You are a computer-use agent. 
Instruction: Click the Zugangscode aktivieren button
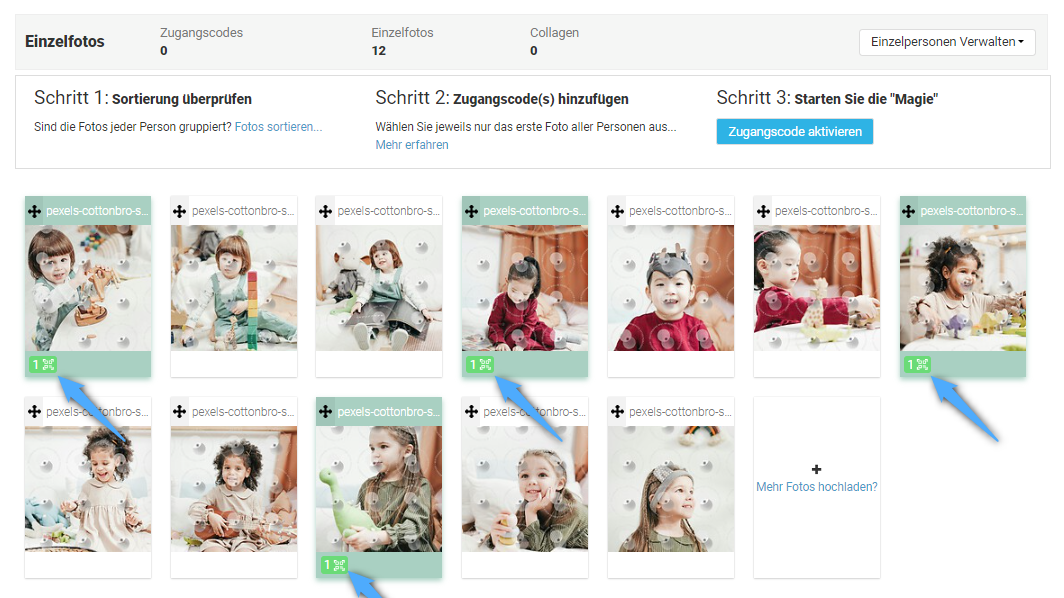pyautogui.click(x=795, y=132)
